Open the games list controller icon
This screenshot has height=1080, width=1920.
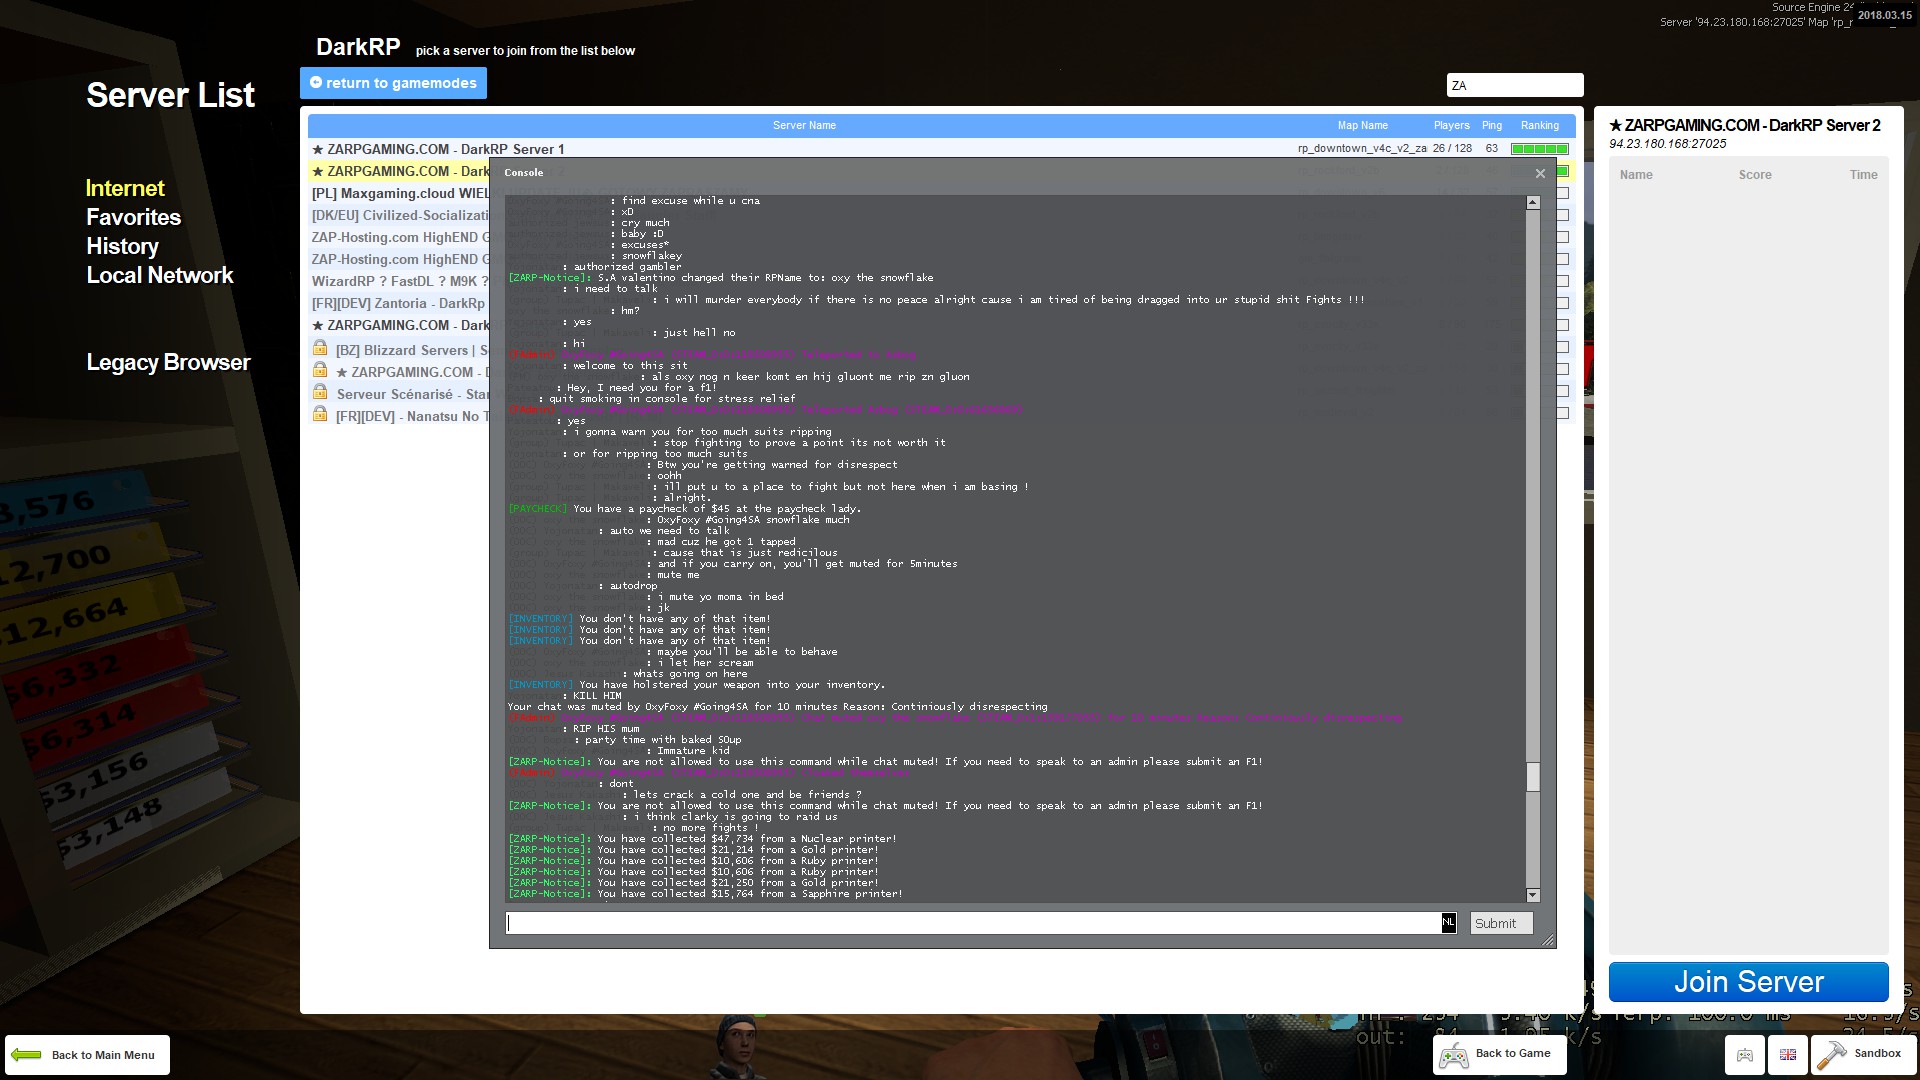1744,1054
